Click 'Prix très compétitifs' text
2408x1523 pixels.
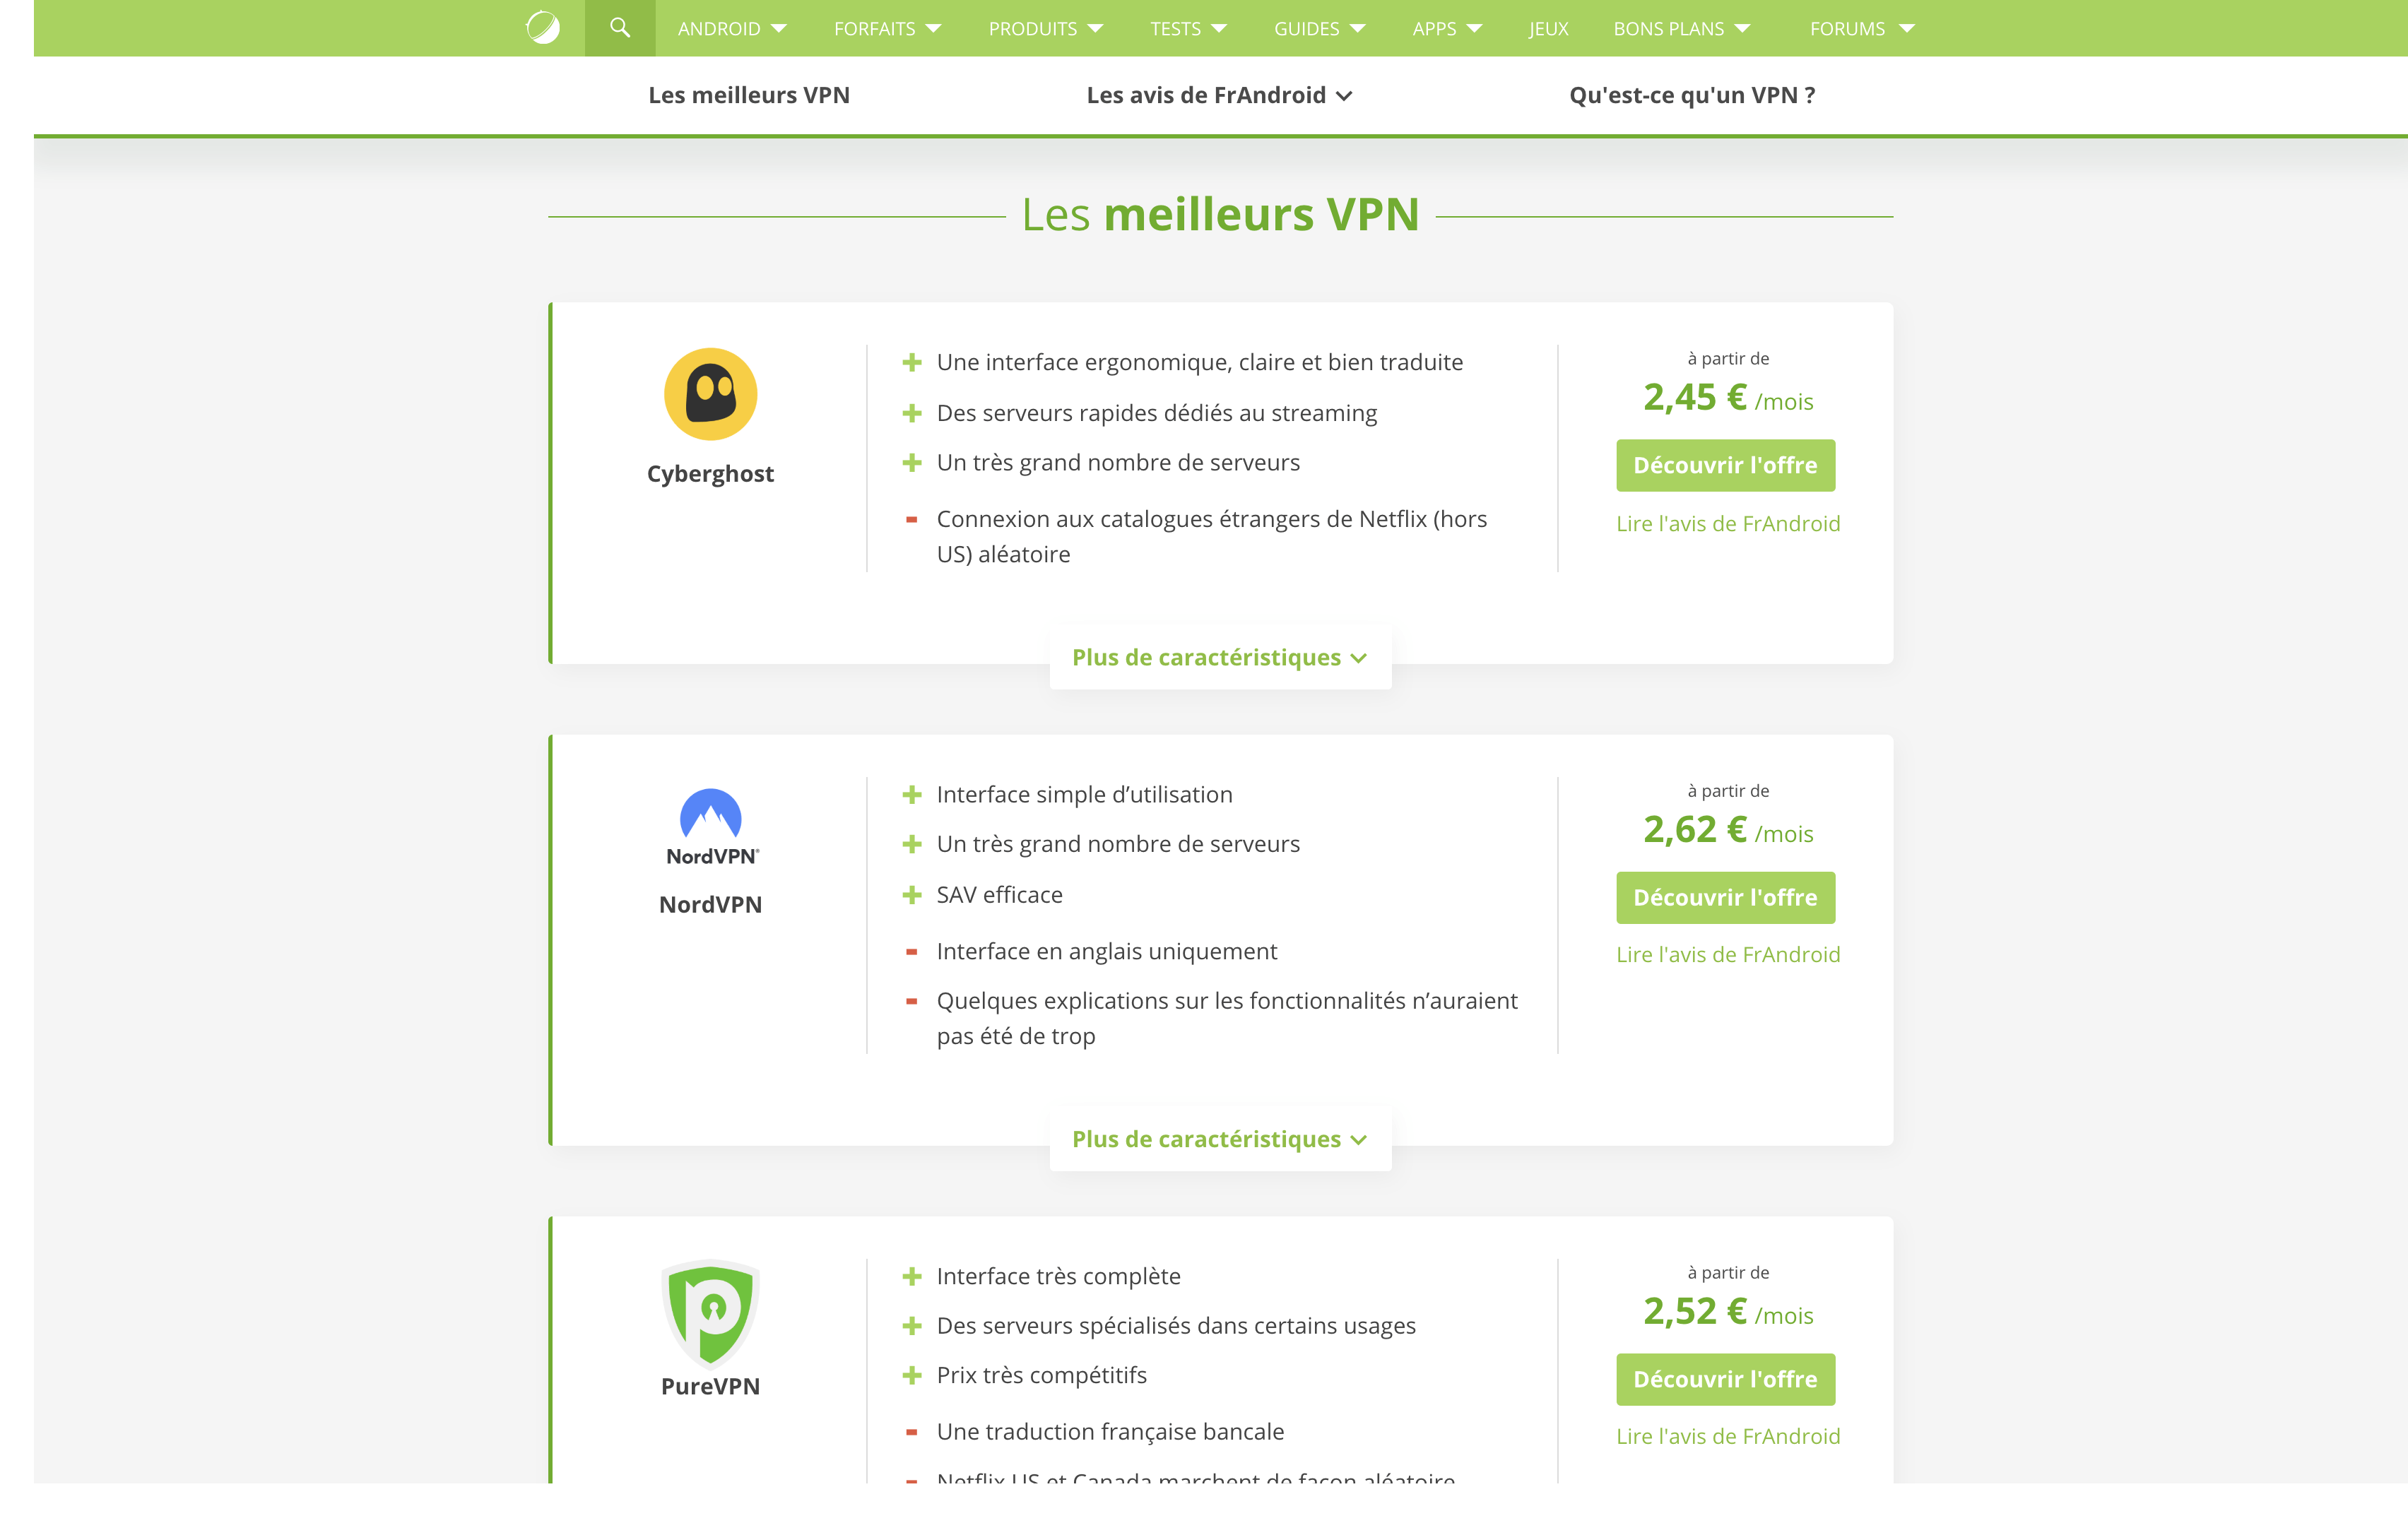(1041, 1375)
